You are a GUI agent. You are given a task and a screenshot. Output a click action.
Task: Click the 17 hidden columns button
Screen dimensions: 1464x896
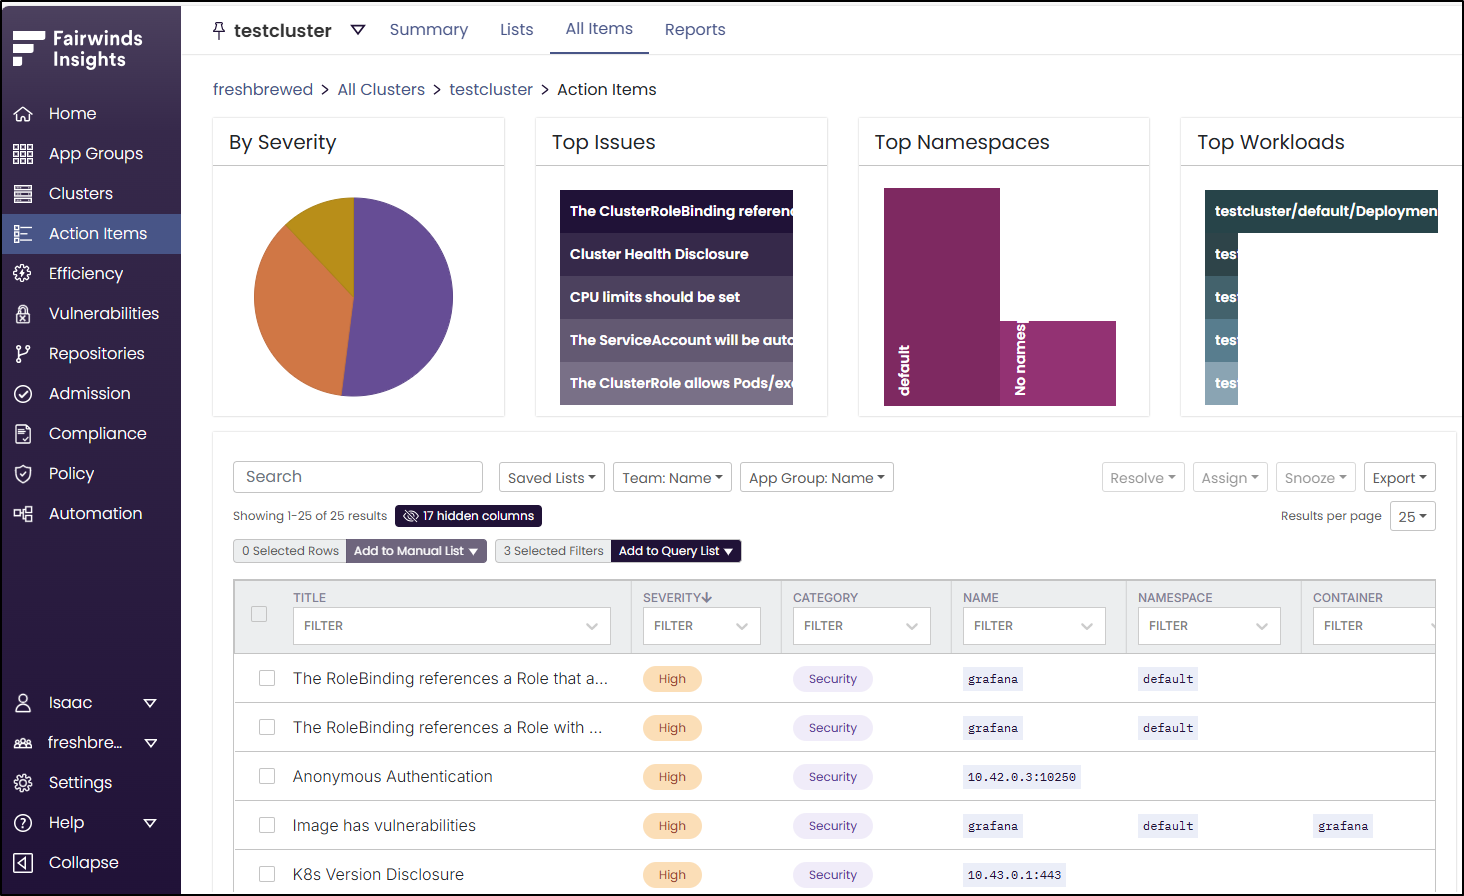coord(469,516)
